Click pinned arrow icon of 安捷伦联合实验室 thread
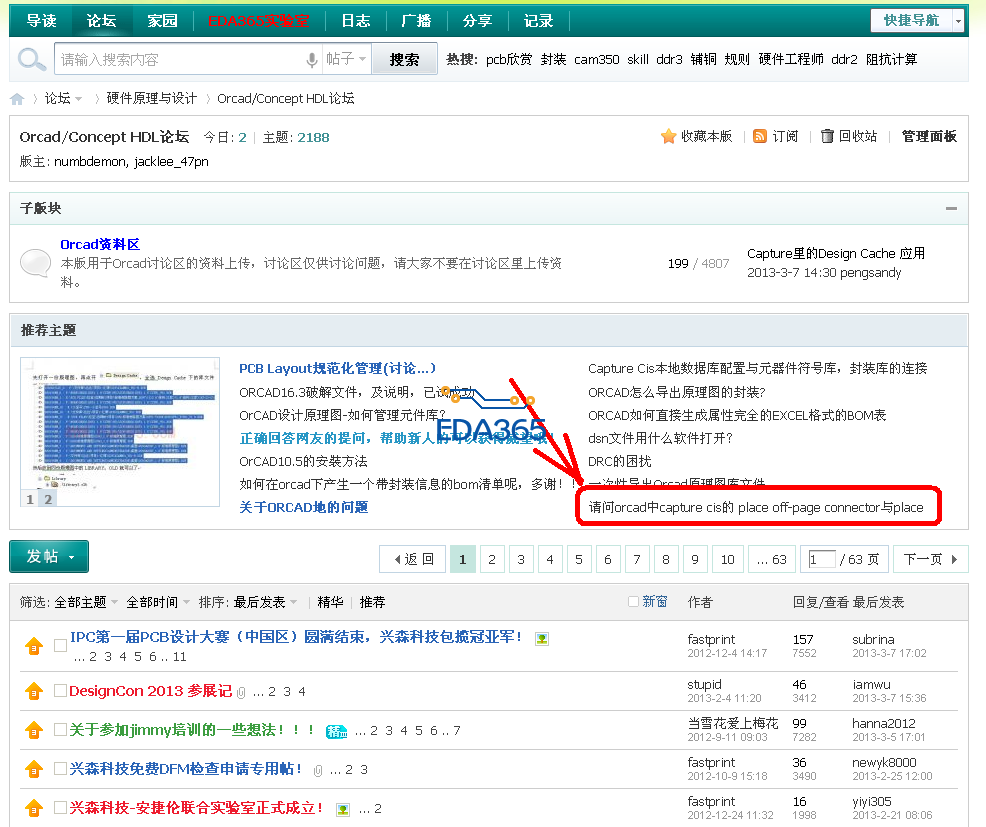This screenshot has height=827, width=986. tap(34, 808)
